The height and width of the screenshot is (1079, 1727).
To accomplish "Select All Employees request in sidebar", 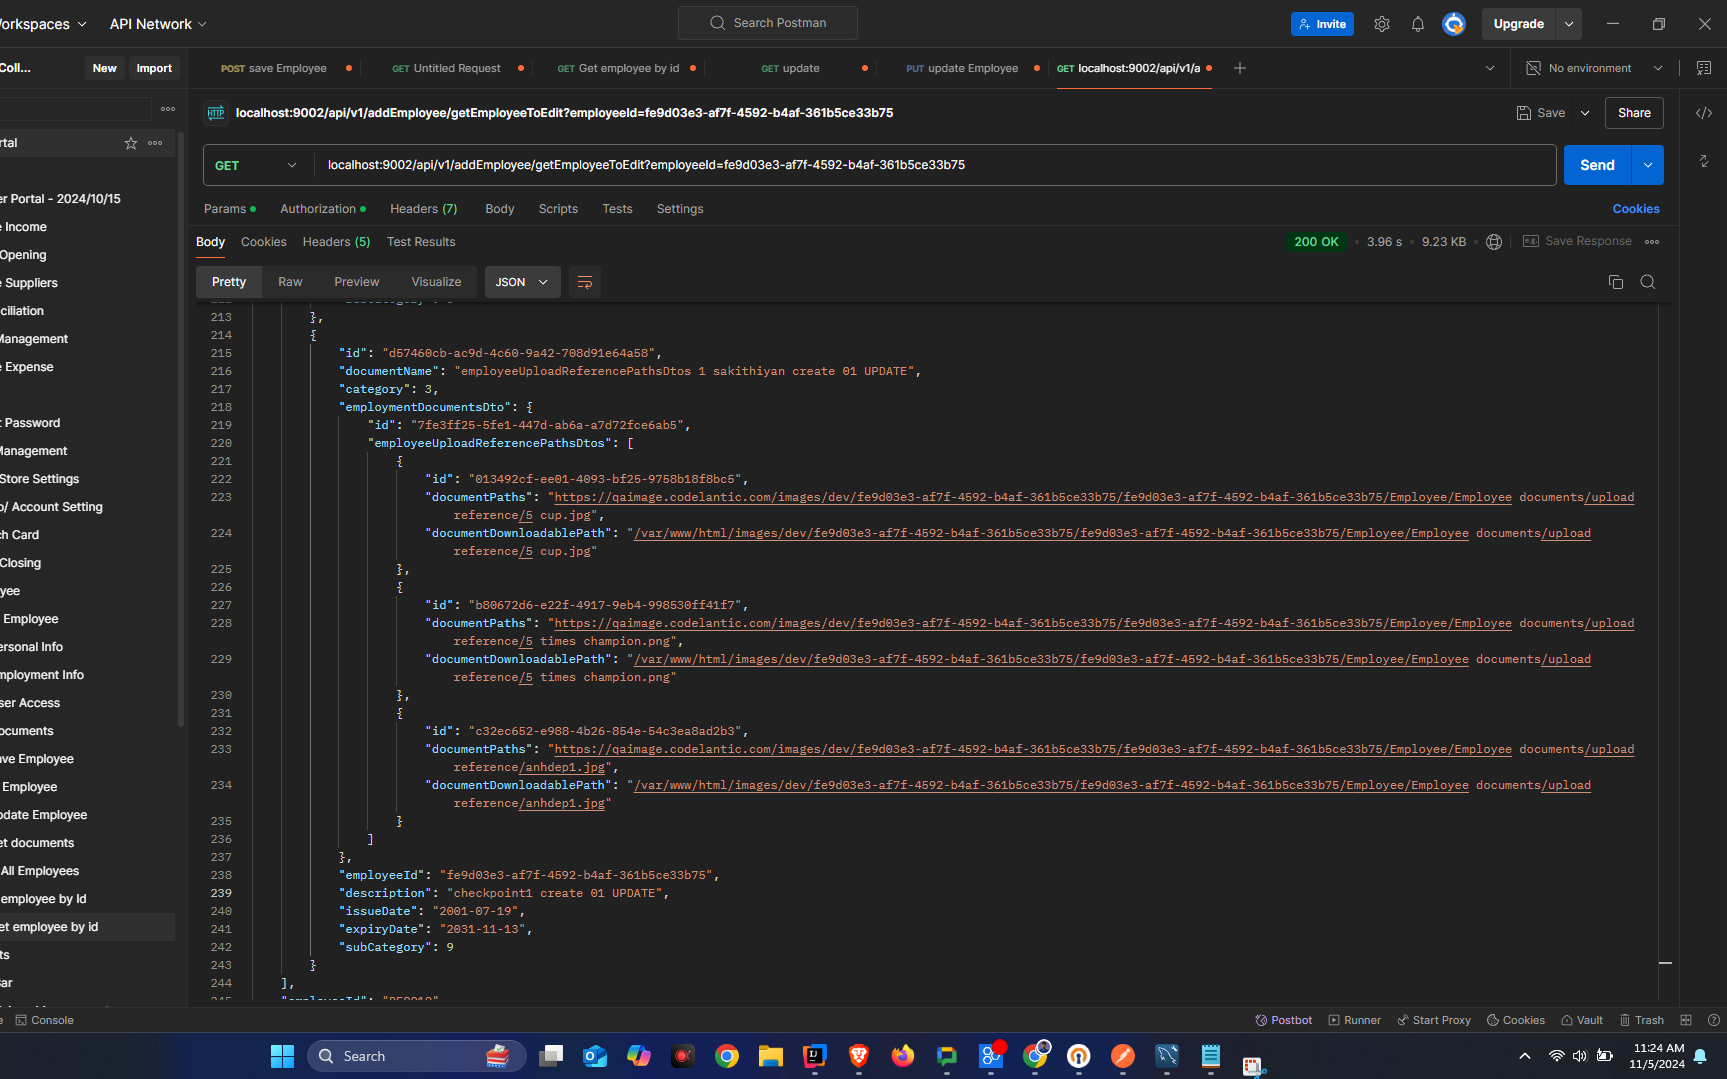I will (40, 871).
